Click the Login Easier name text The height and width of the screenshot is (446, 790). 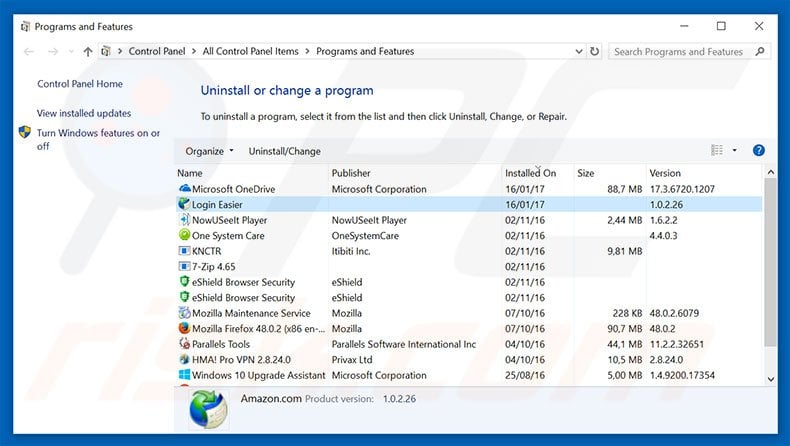pos(217,204)
